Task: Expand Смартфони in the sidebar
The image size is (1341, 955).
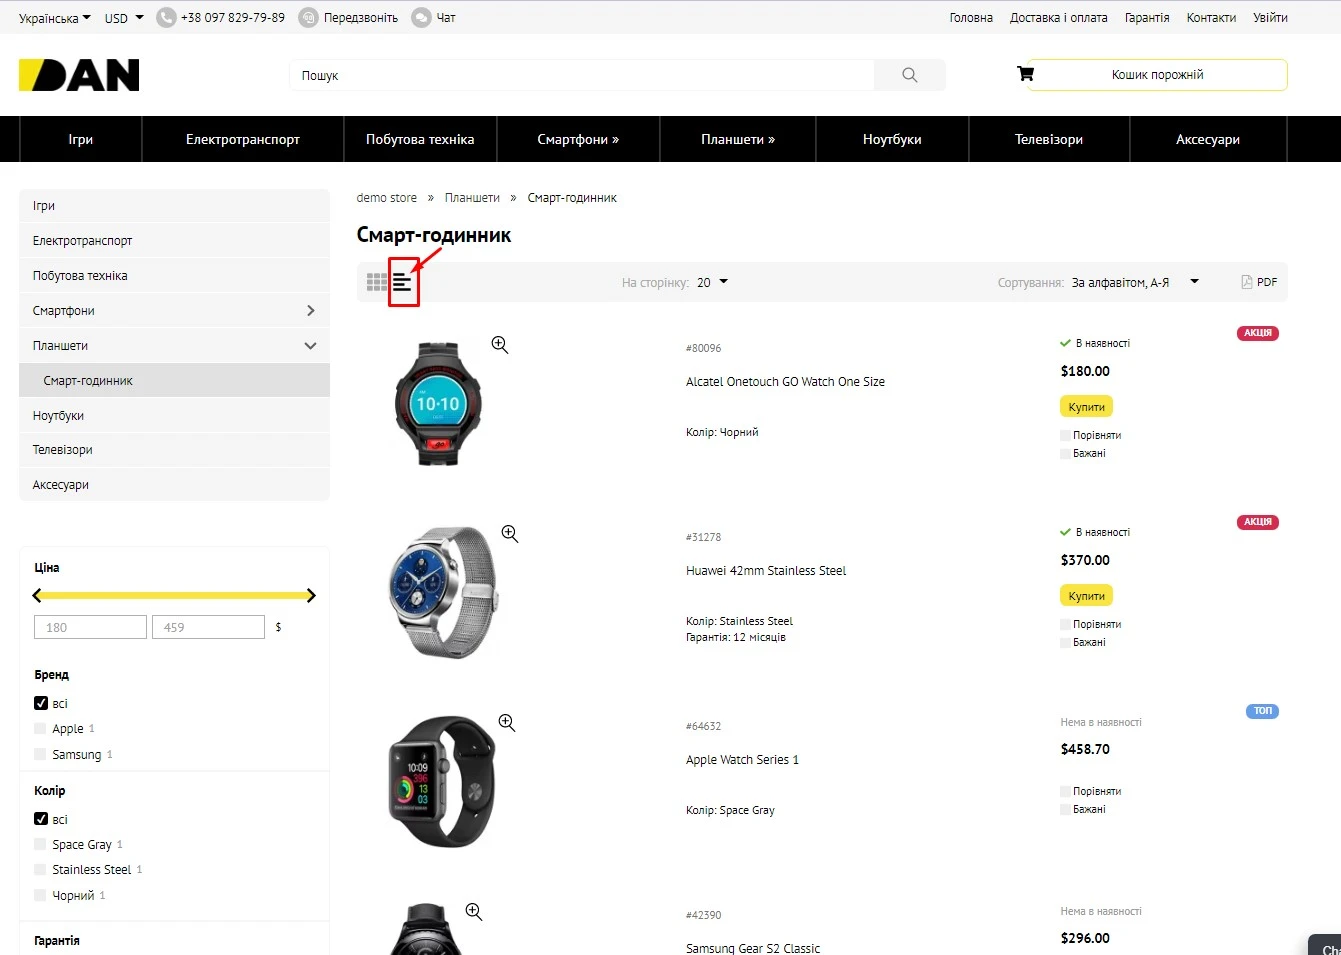Action: tap(310, 311)
